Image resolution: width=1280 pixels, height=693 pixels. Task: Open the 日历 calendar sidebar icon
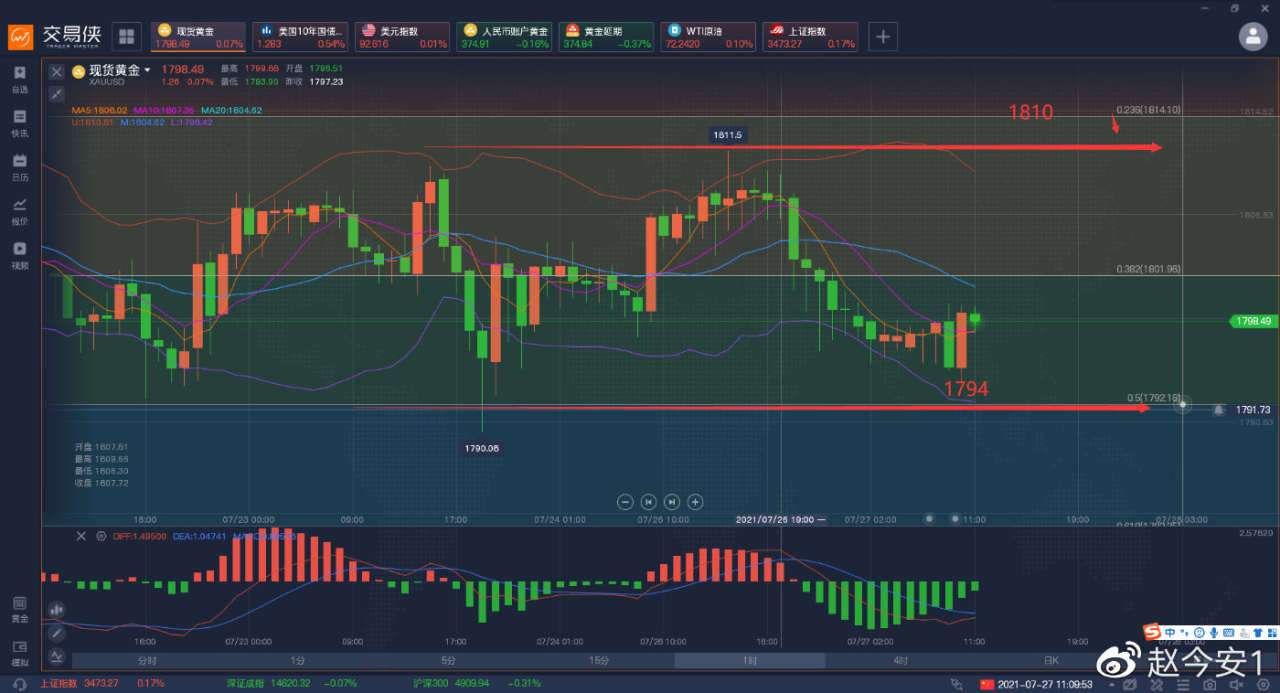point(20,166)
